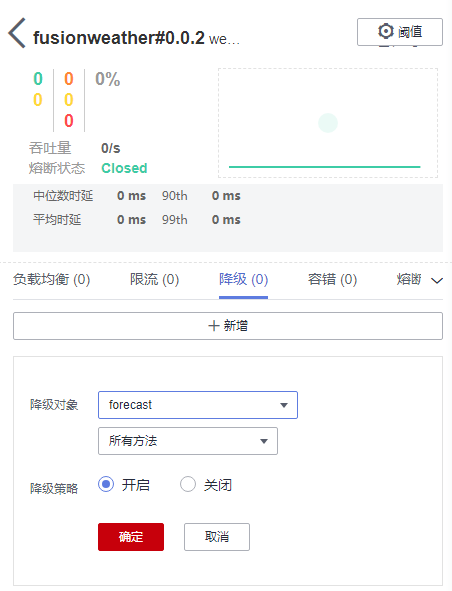Click the fusionweather#0.0.2 title text
452x591 pixels.
click(119, 38)
